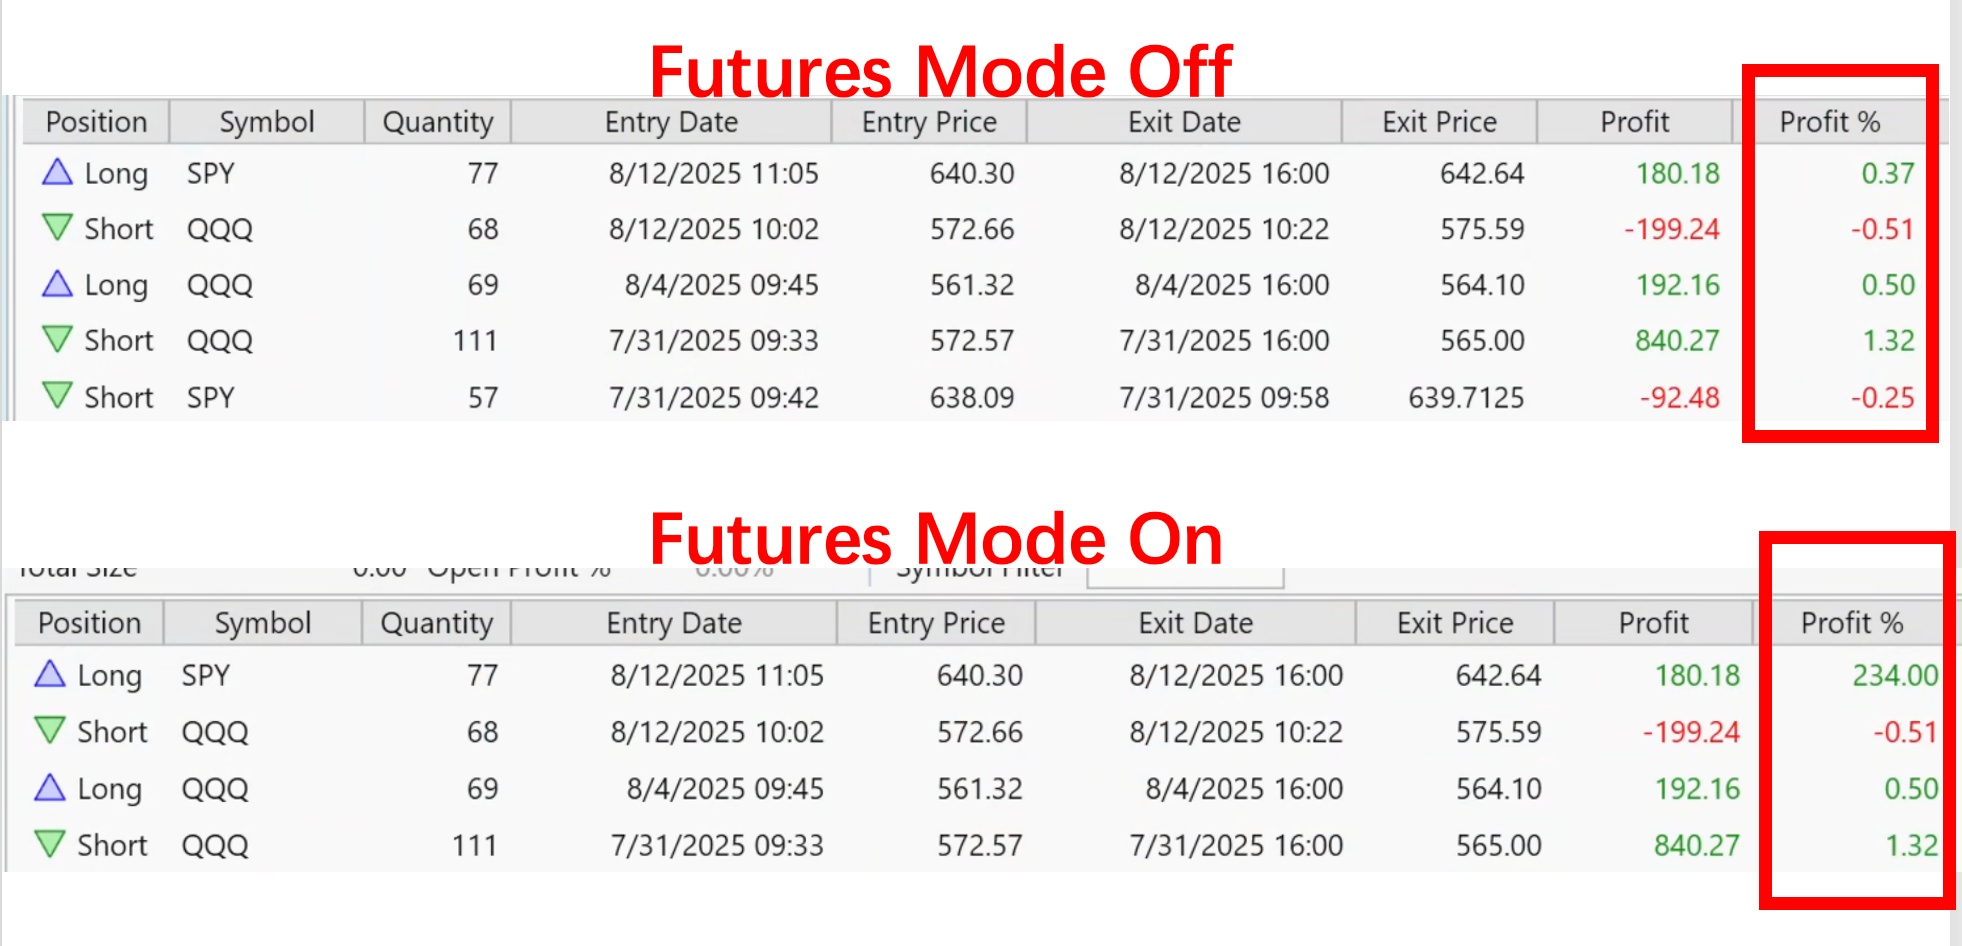This screenshot has width=1962, height=946.
Task: Sort top table by Profit % column header
Action: coord(1829,122)
